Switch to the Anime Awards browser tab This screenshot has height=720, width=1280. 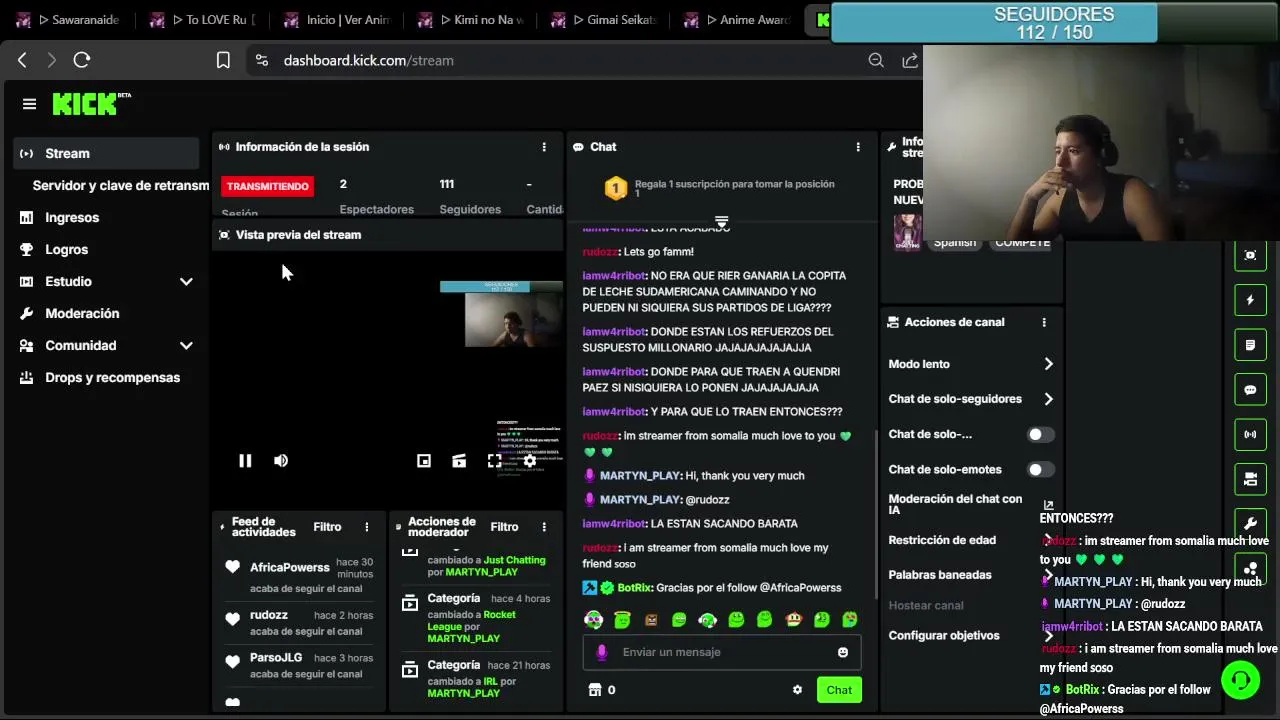pos(739,19)
